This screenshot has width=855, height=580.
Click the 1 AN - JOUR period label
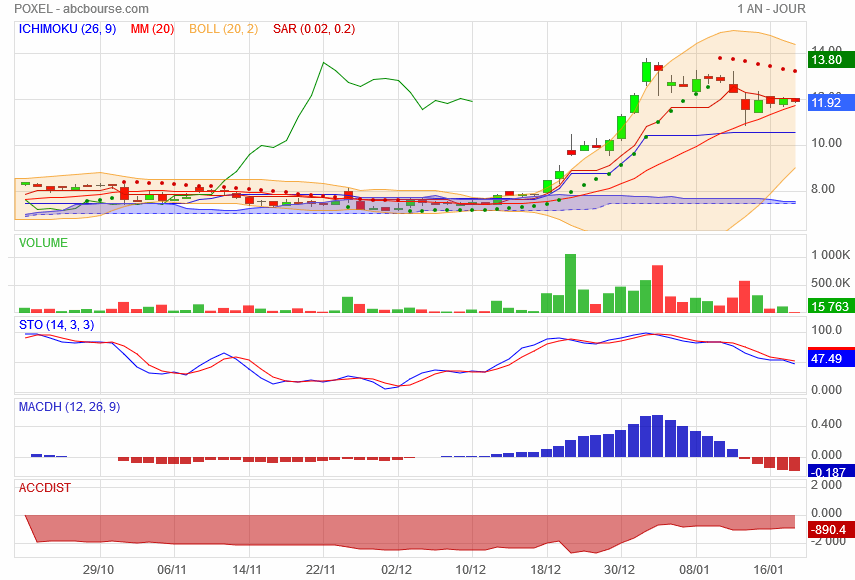(771, 9)
